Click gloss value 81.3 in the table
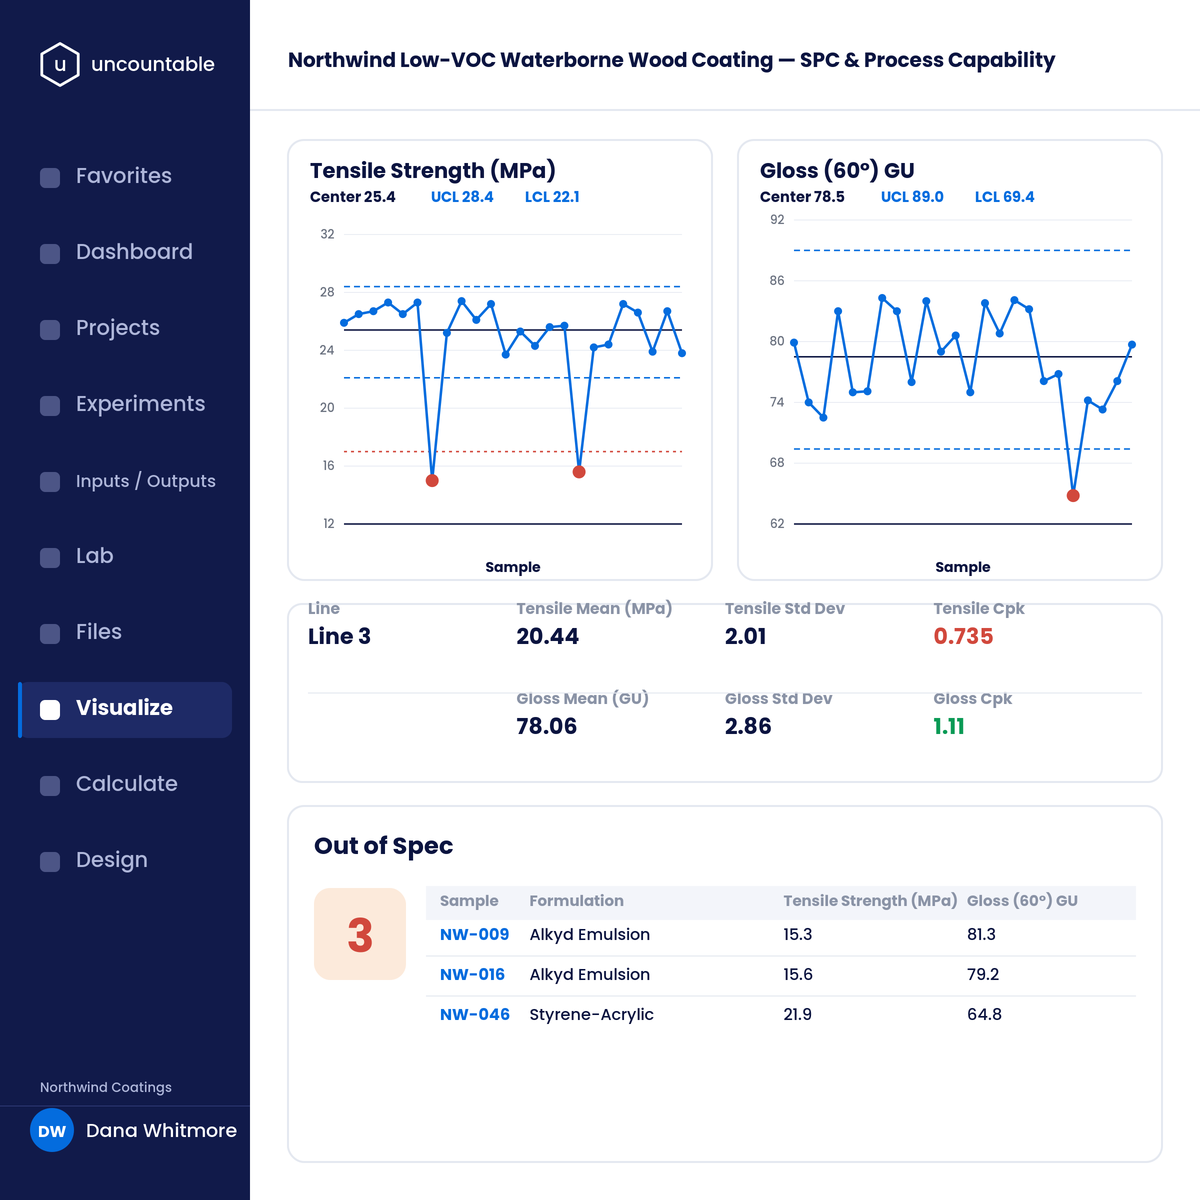This screenshot has height=1200, width=1200. coord(981,934)
